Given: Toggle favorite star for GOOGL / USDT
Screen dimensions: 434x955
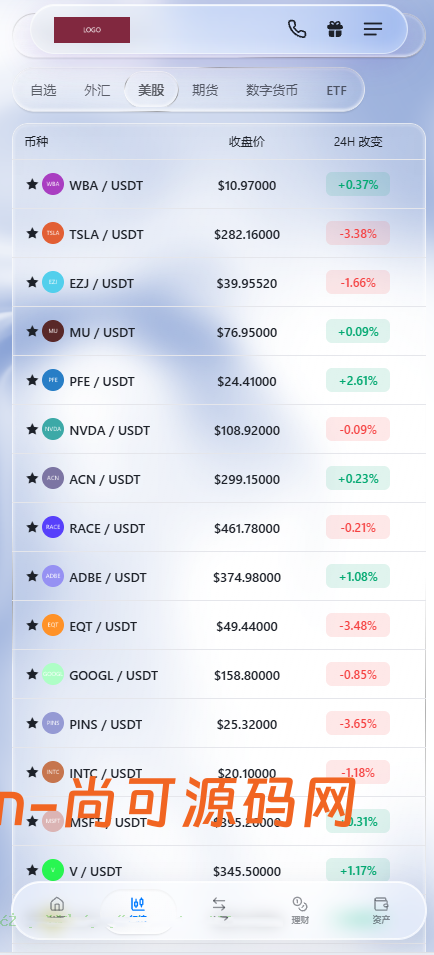Looking at the screenshot, I should pyautogui.click(x=32, y=674).
